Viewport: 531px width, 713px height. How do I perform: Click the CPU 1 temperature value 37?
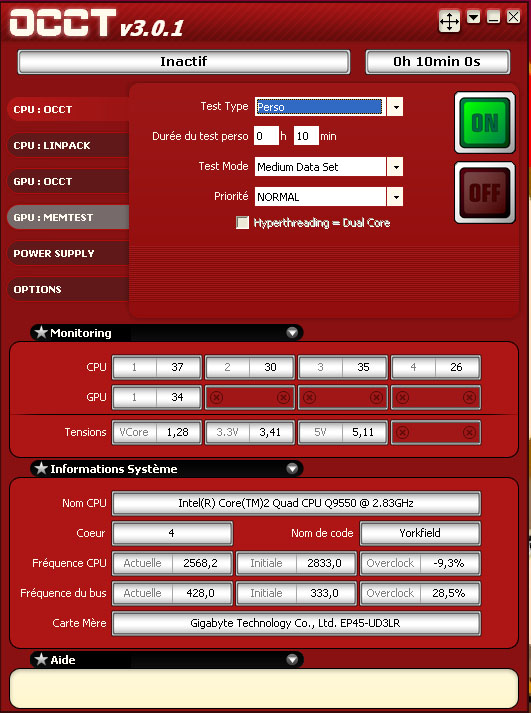click(178, 367)
